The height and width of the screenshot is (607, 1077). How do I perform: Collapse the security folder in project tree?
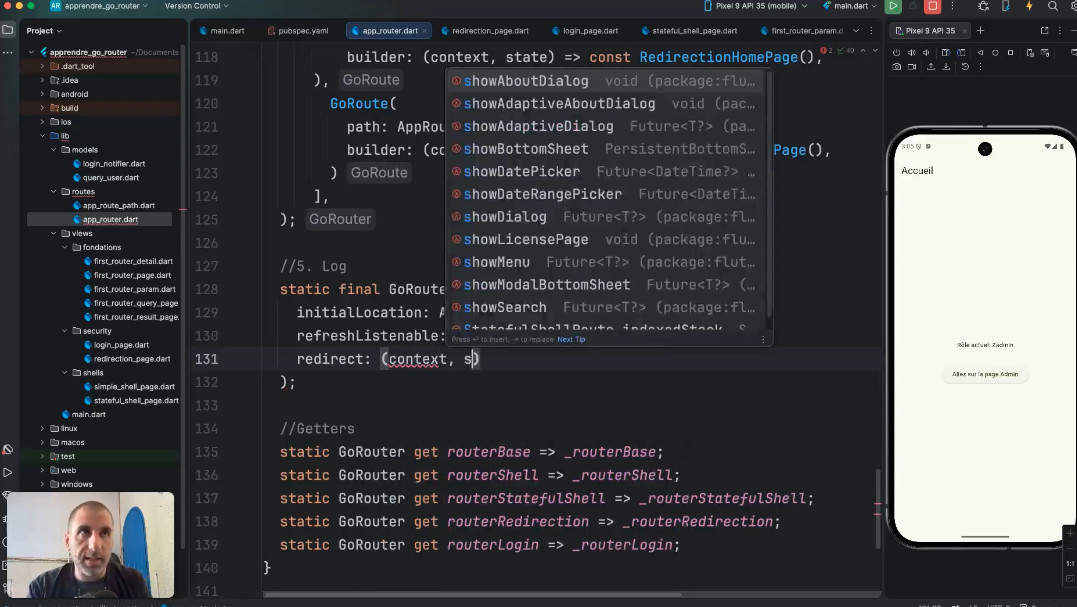click(x=65, y=331)
